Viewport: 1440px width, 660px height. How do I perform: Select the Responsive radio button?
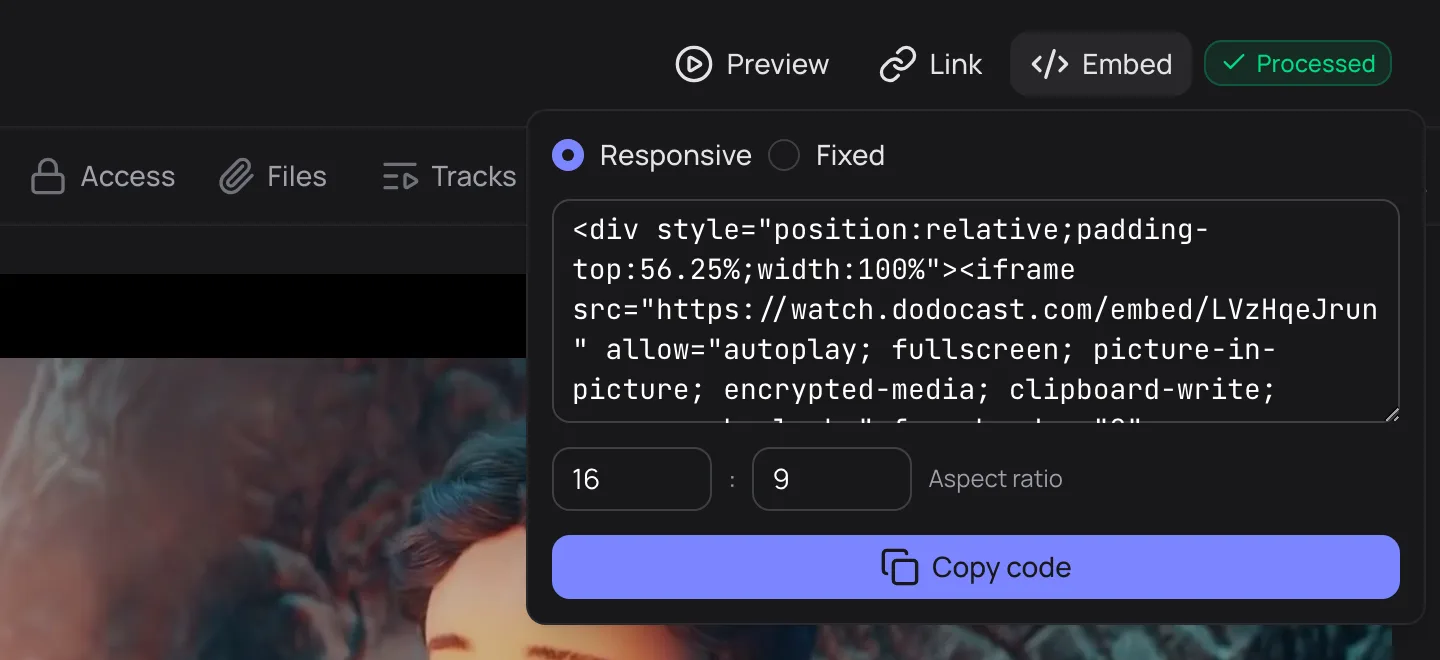[568, 155]
